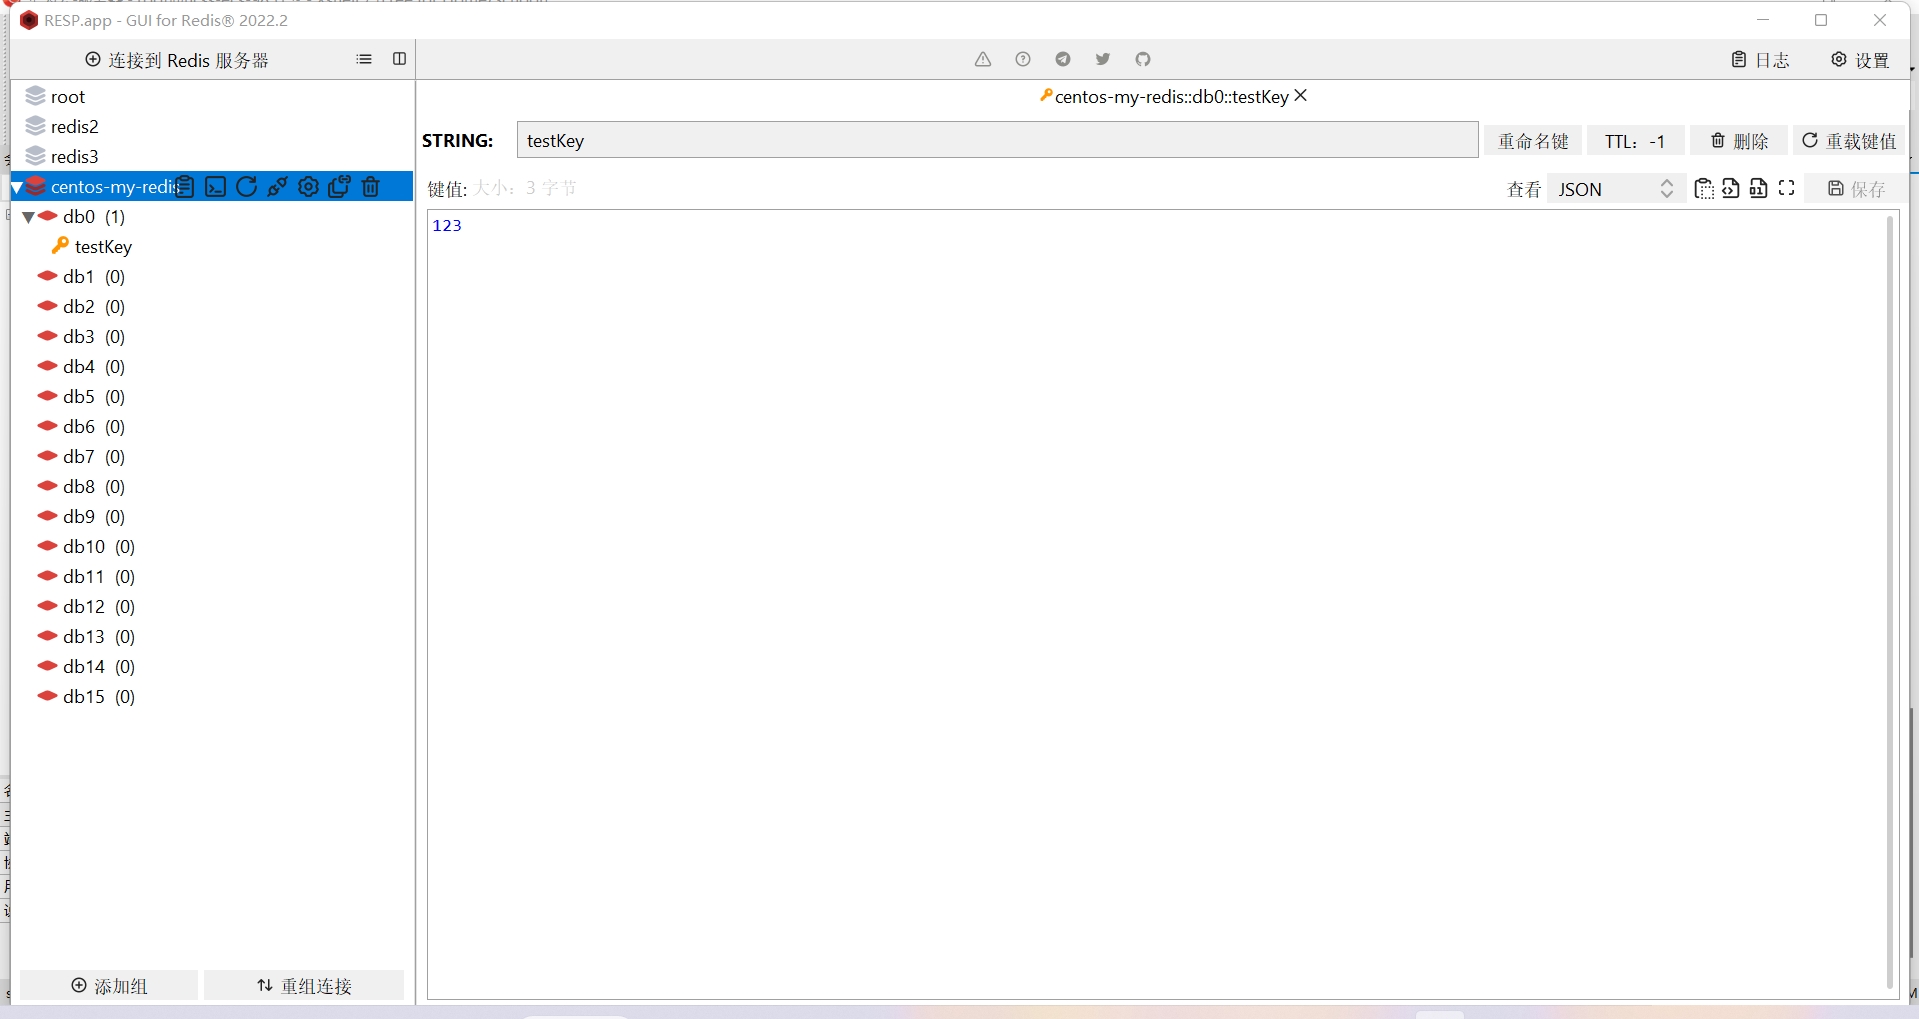
Task: Click the binary 01 file icon
Action: pos(1759,188)
